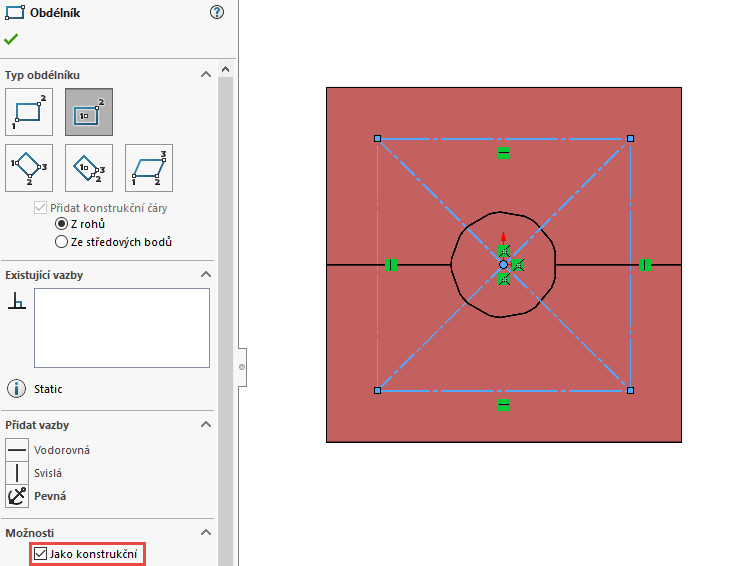Select the 3 point corner rectangle type
Image resolution: width=750 pixels, height=566 pixels.
click(x=29, y=168)
